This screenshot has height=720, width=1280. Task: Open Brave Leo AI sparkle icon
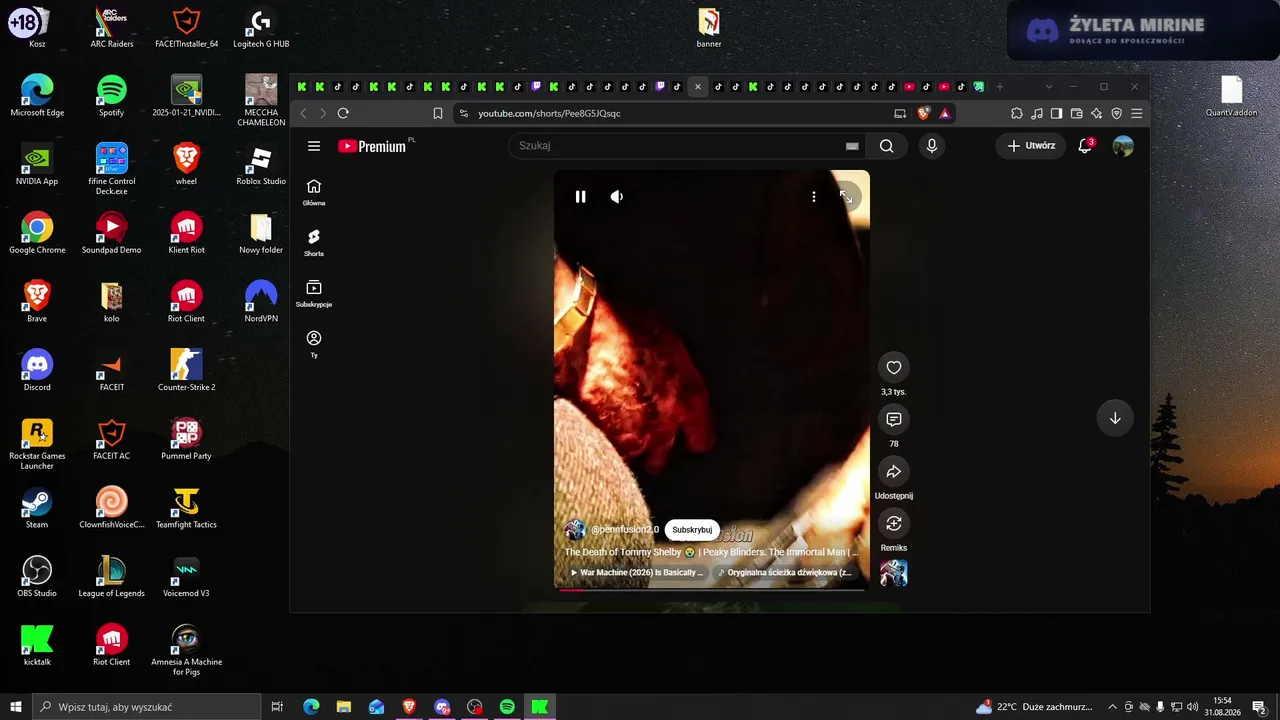coord(1097,114)
